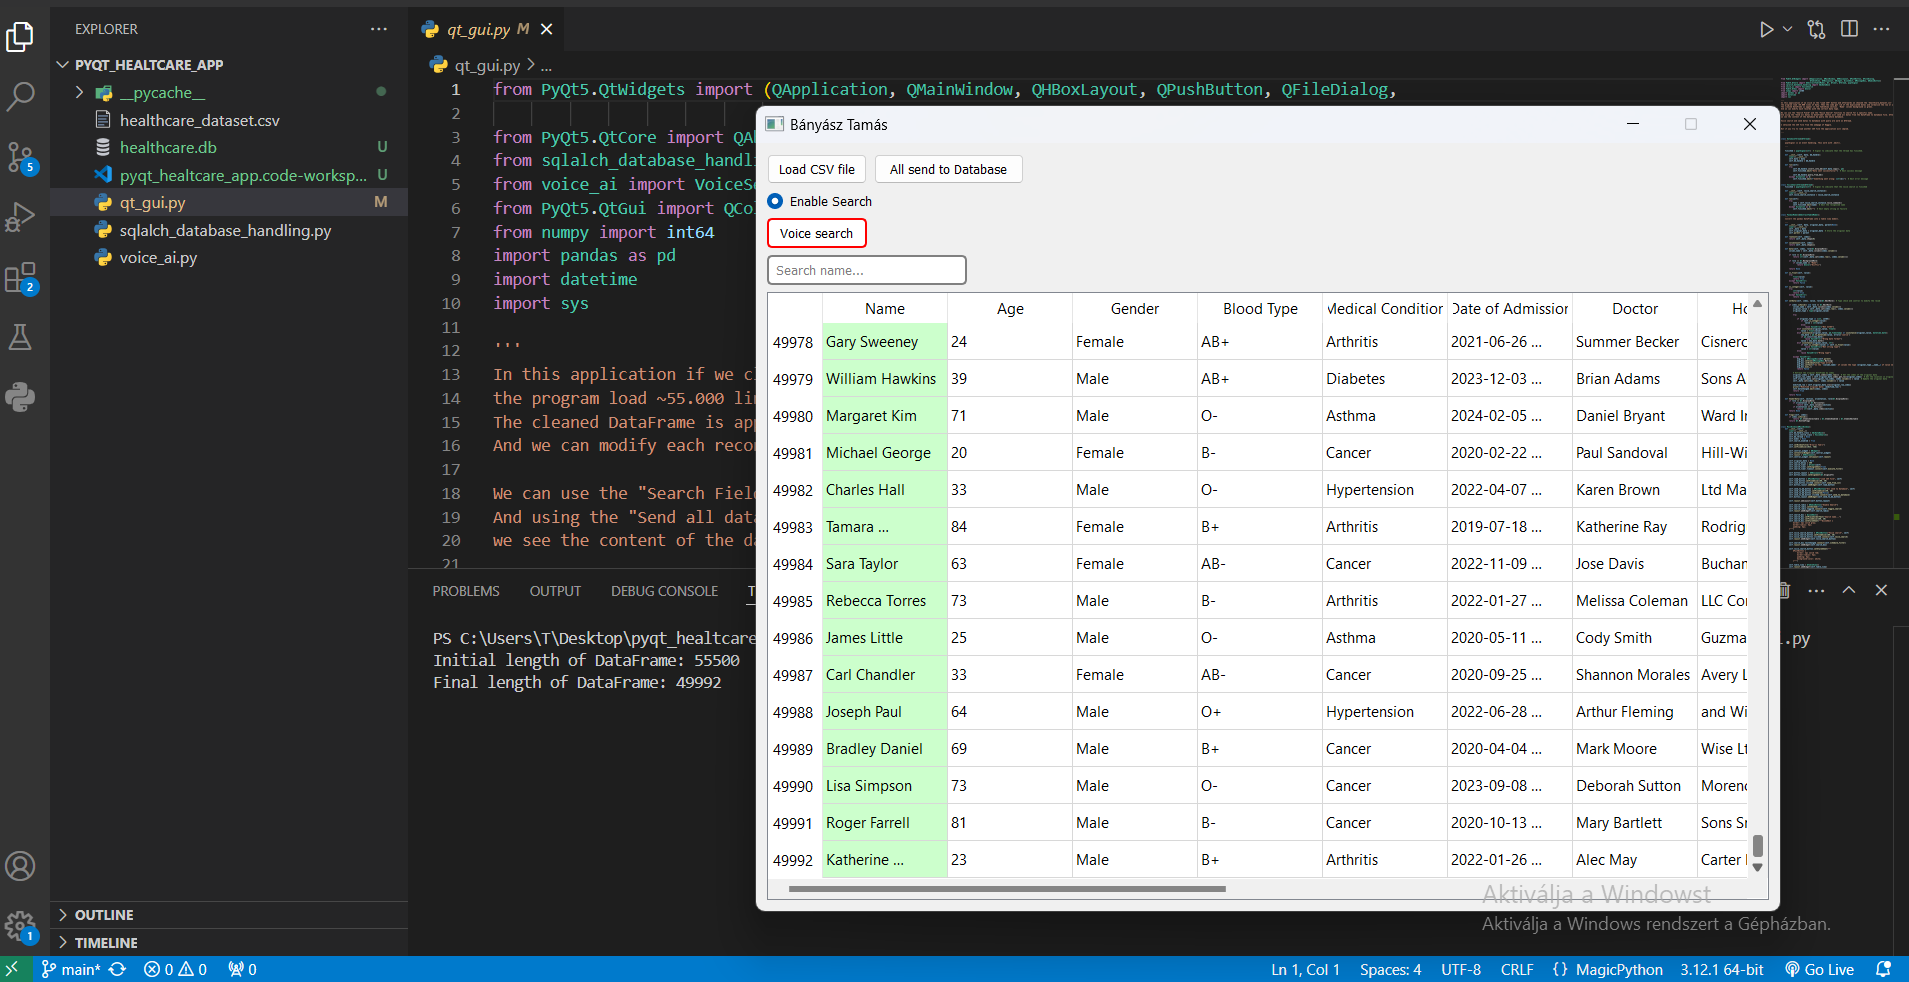1909x982 pixels.
Task: Open Run dropdown arrow next to play
Action: click(1788, 29)
